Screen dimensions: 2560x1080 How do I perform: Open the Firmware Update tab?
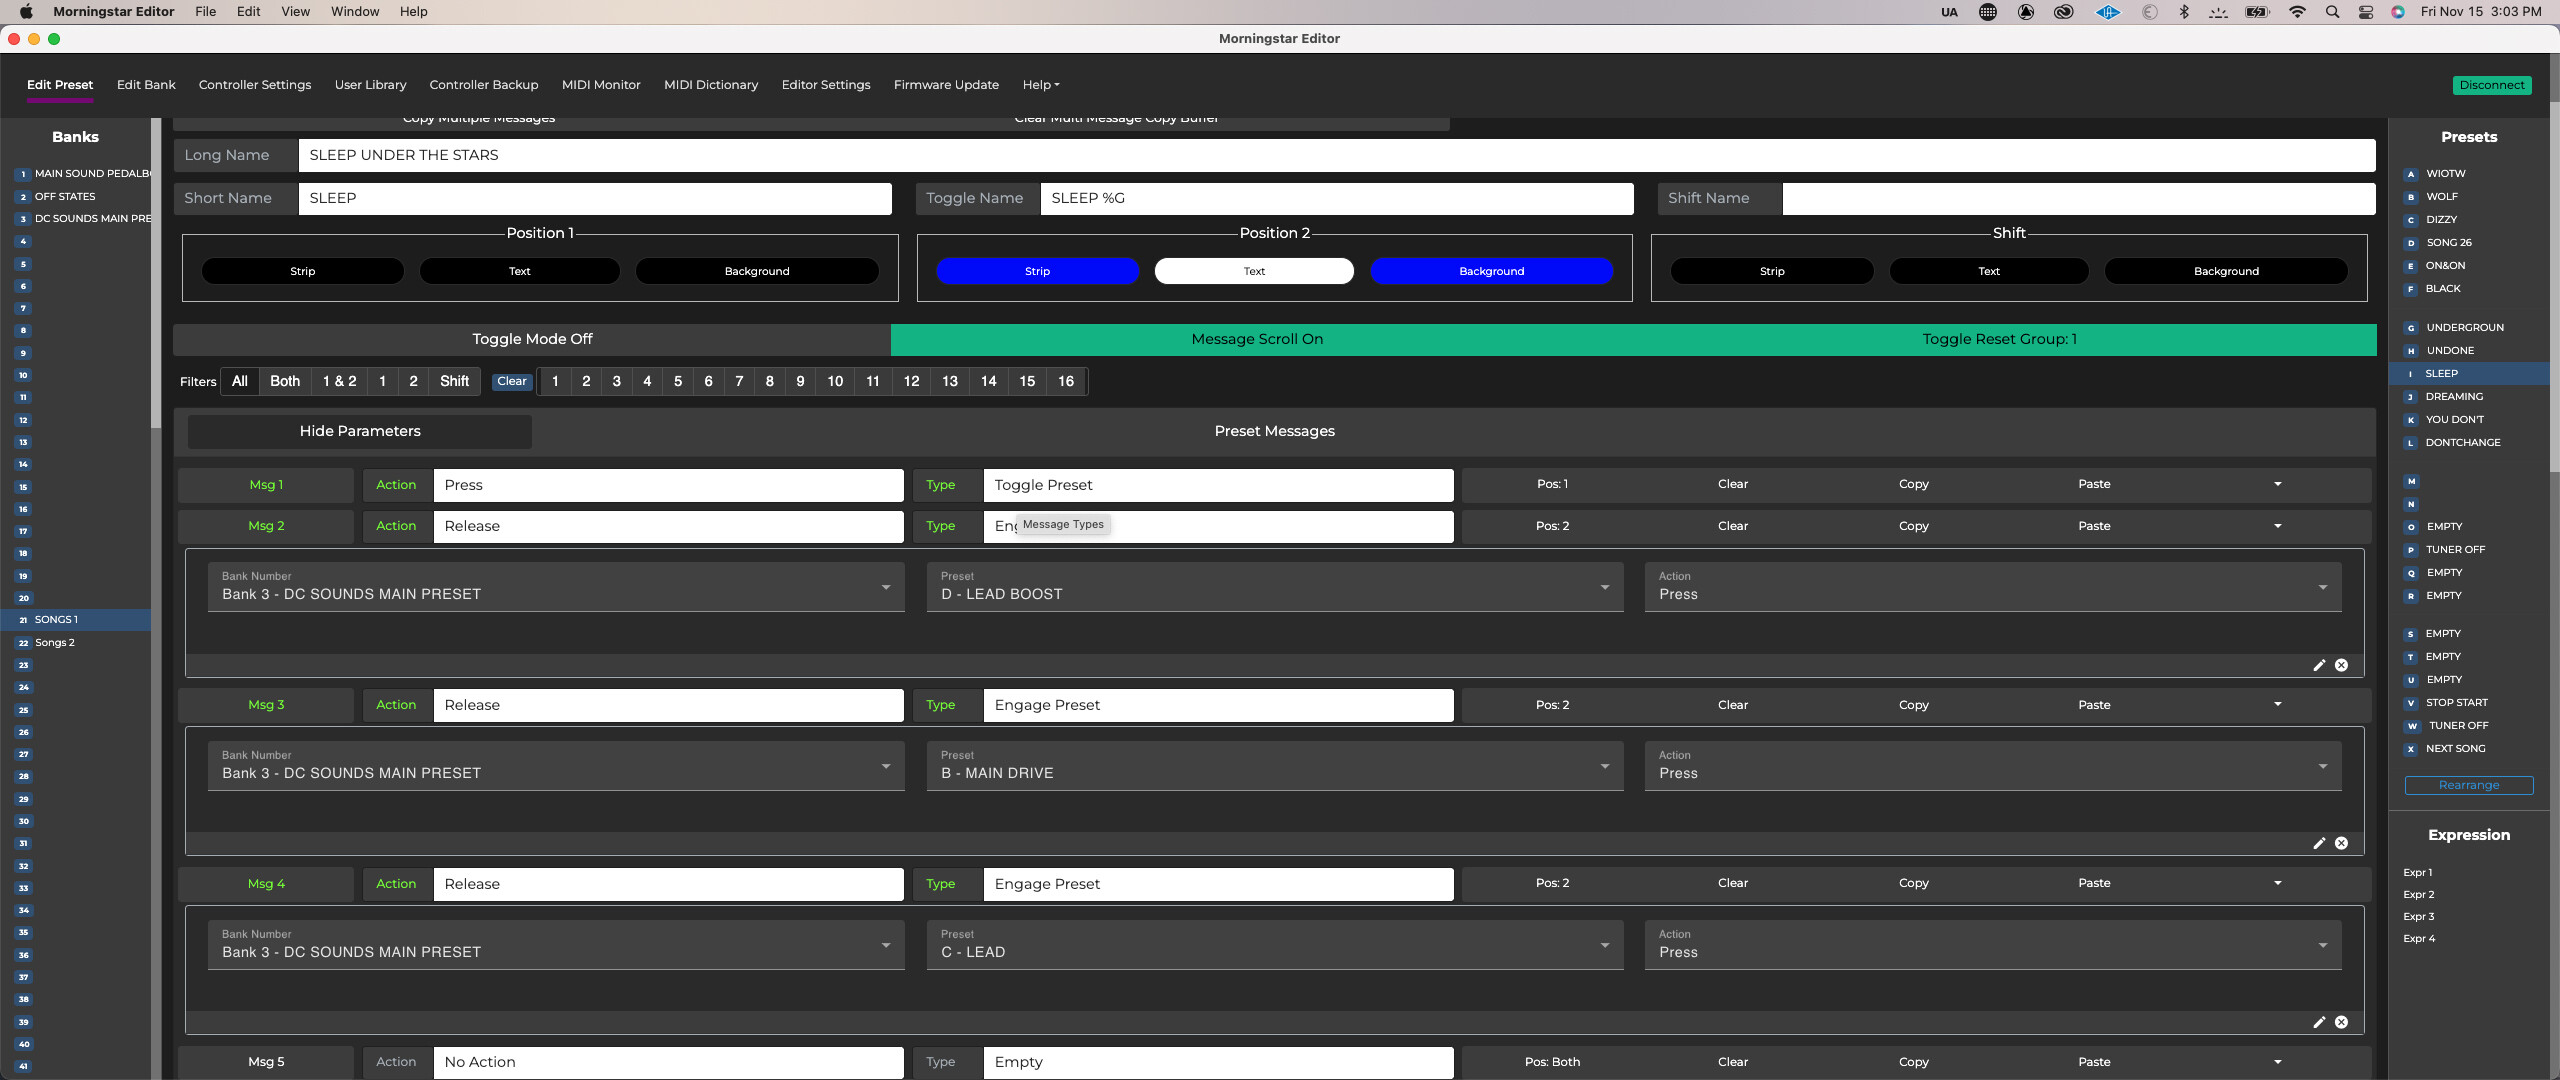[946, 85]
